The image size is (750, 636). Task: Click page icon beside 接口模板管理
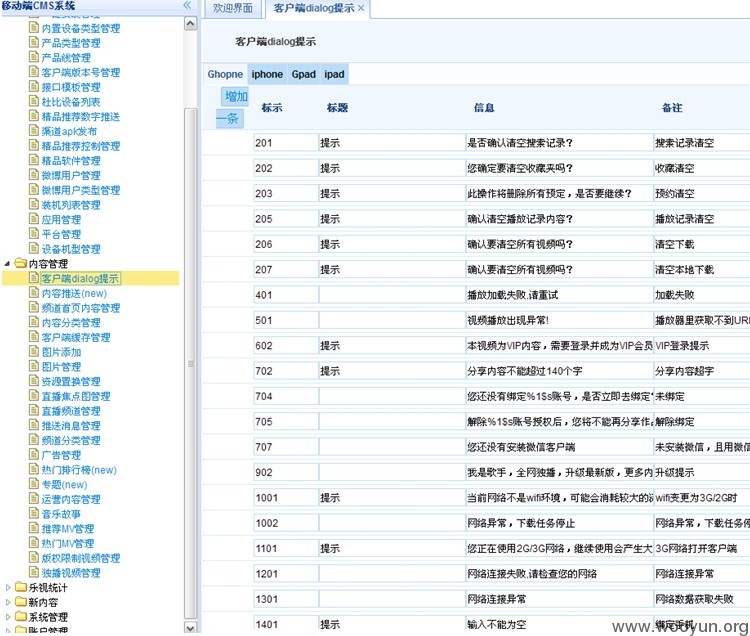[x=33, y=87]
